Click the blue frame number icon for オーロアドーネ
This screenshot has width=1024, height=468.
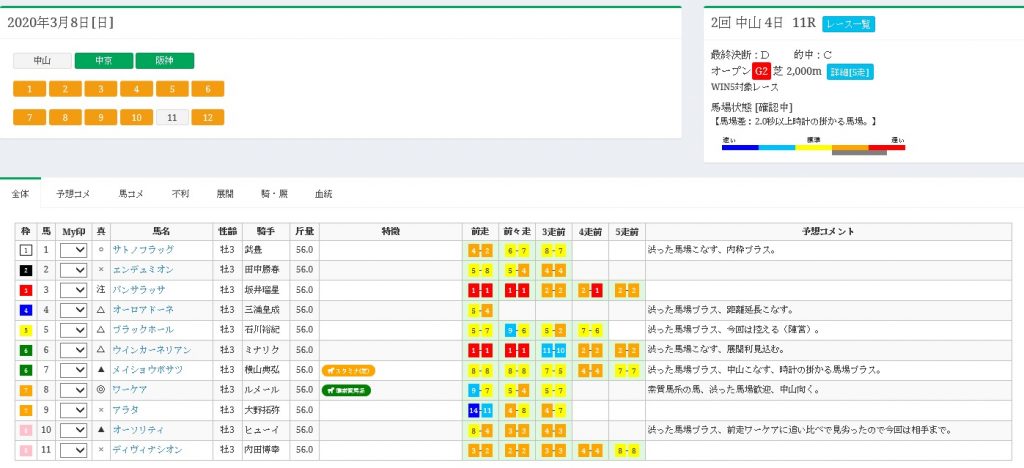pyautogui.click(x=27, y=310)
